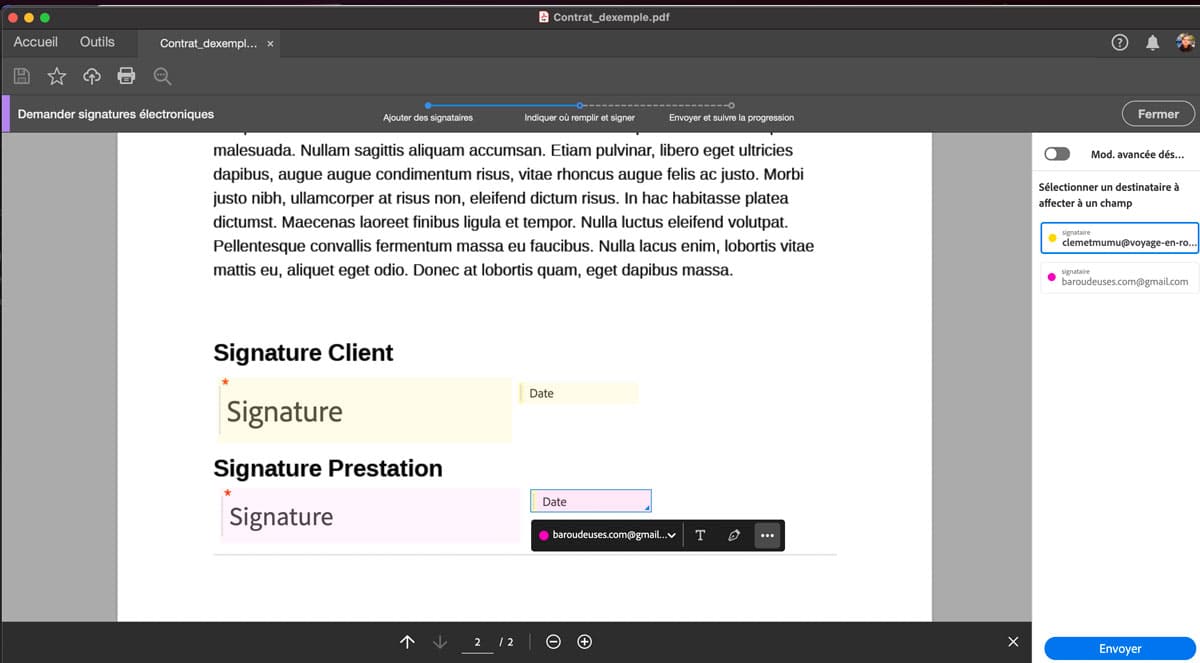Select clemetmumu signer in recipient list

[1118, 238]
